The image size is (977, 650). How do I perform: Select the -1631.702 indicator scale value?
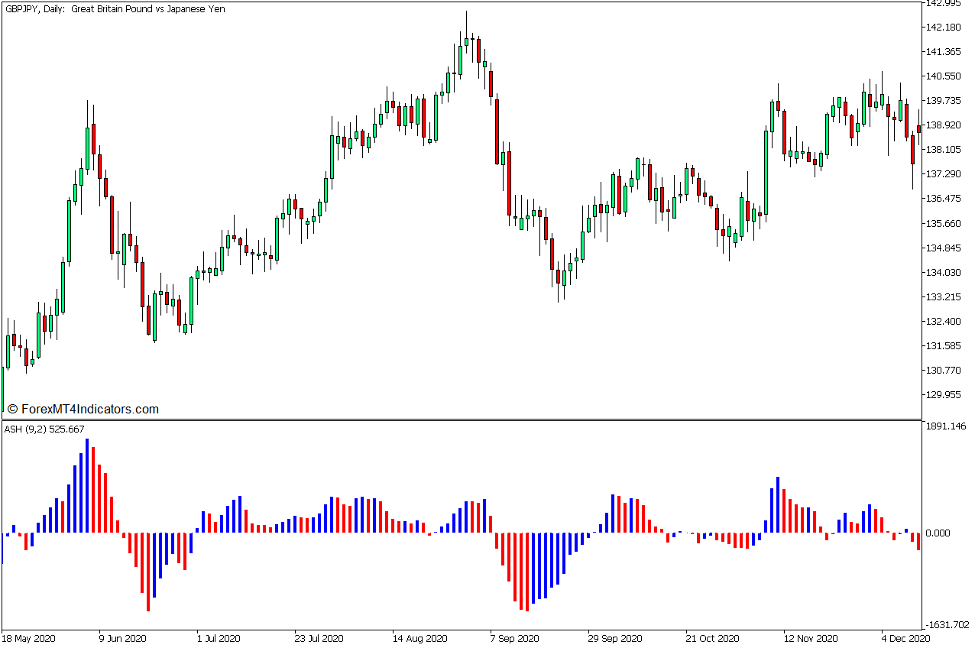click(947, 624)
